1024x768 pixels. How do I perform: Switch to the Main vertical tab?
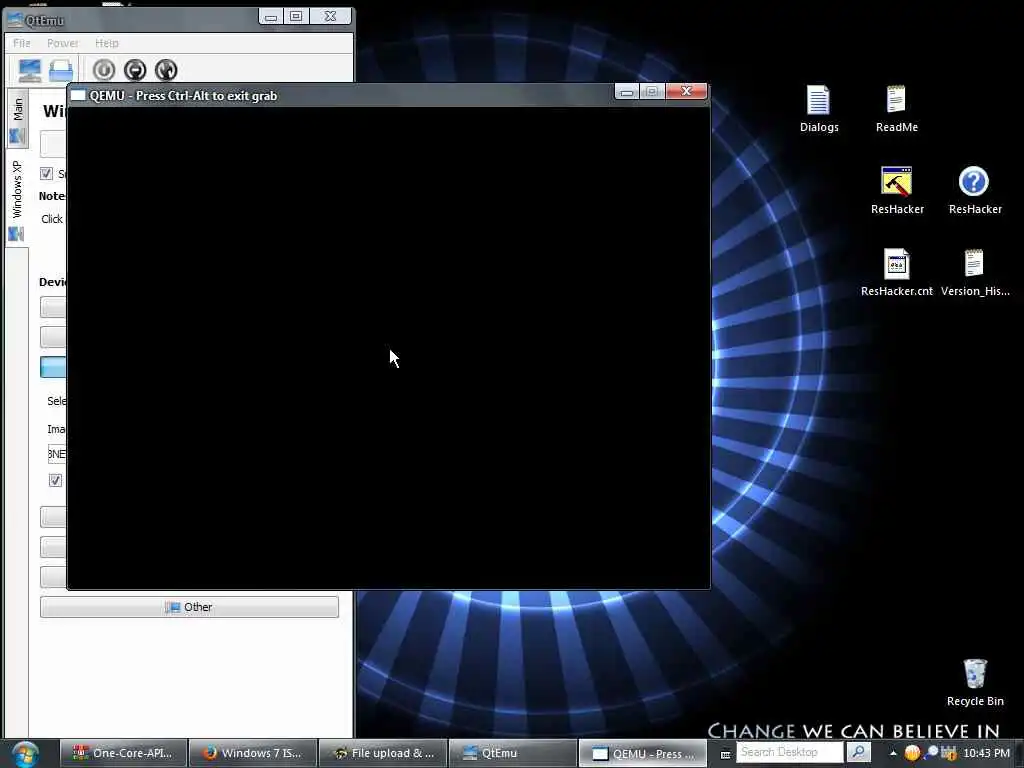18,120
